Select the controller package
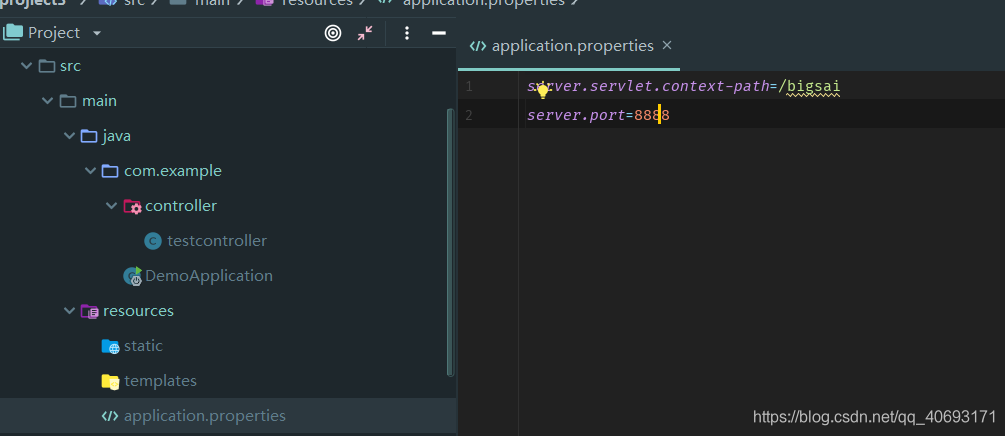1005x436 pixels. point(181,206)
